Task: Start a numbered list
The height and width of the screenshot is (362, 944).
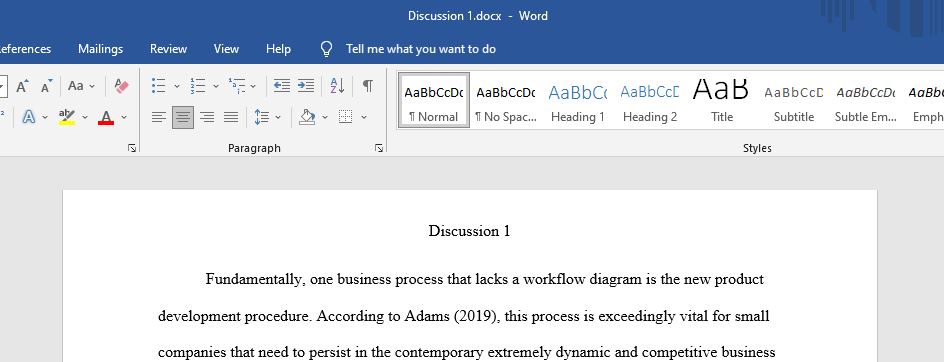Action: pyautogui.click(x=197, y=86)
